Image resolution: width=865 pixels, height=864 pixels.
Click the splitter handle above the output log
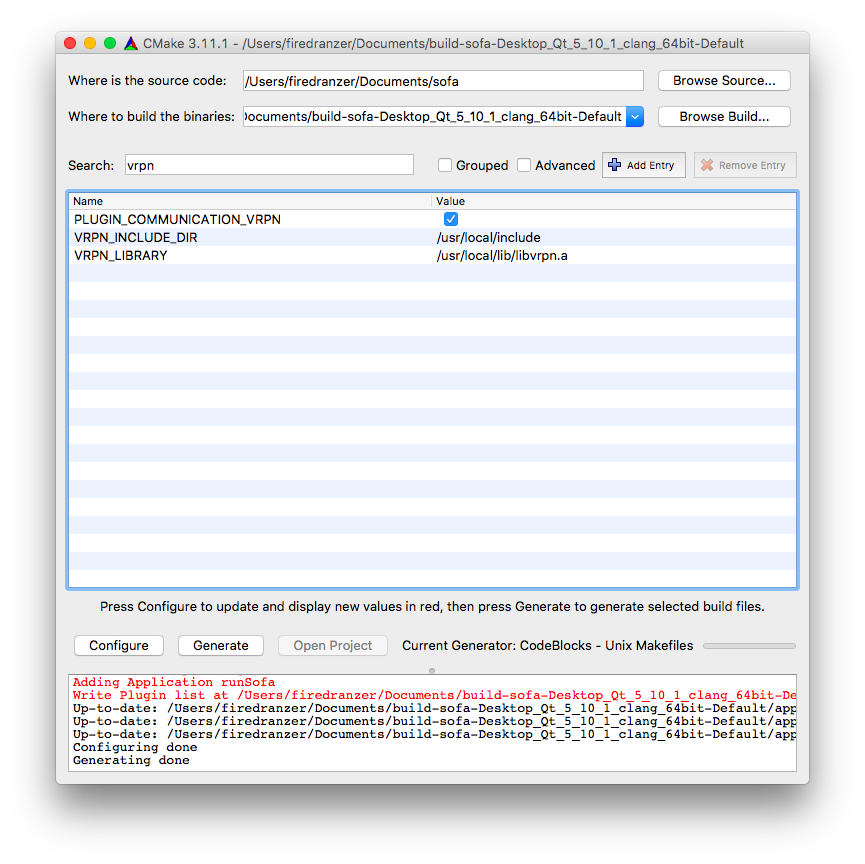coord(432,671)
